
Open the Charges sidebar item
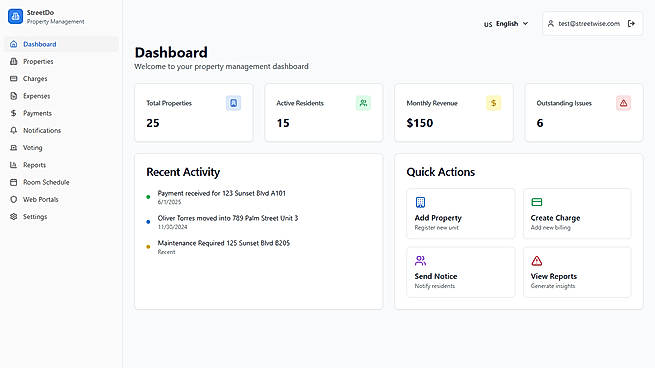61,79
